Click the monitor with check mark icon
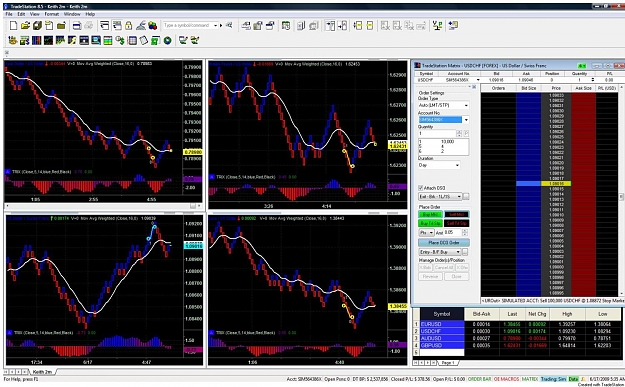The width and height of the screenshot is (625, 387). pos(183,40)
